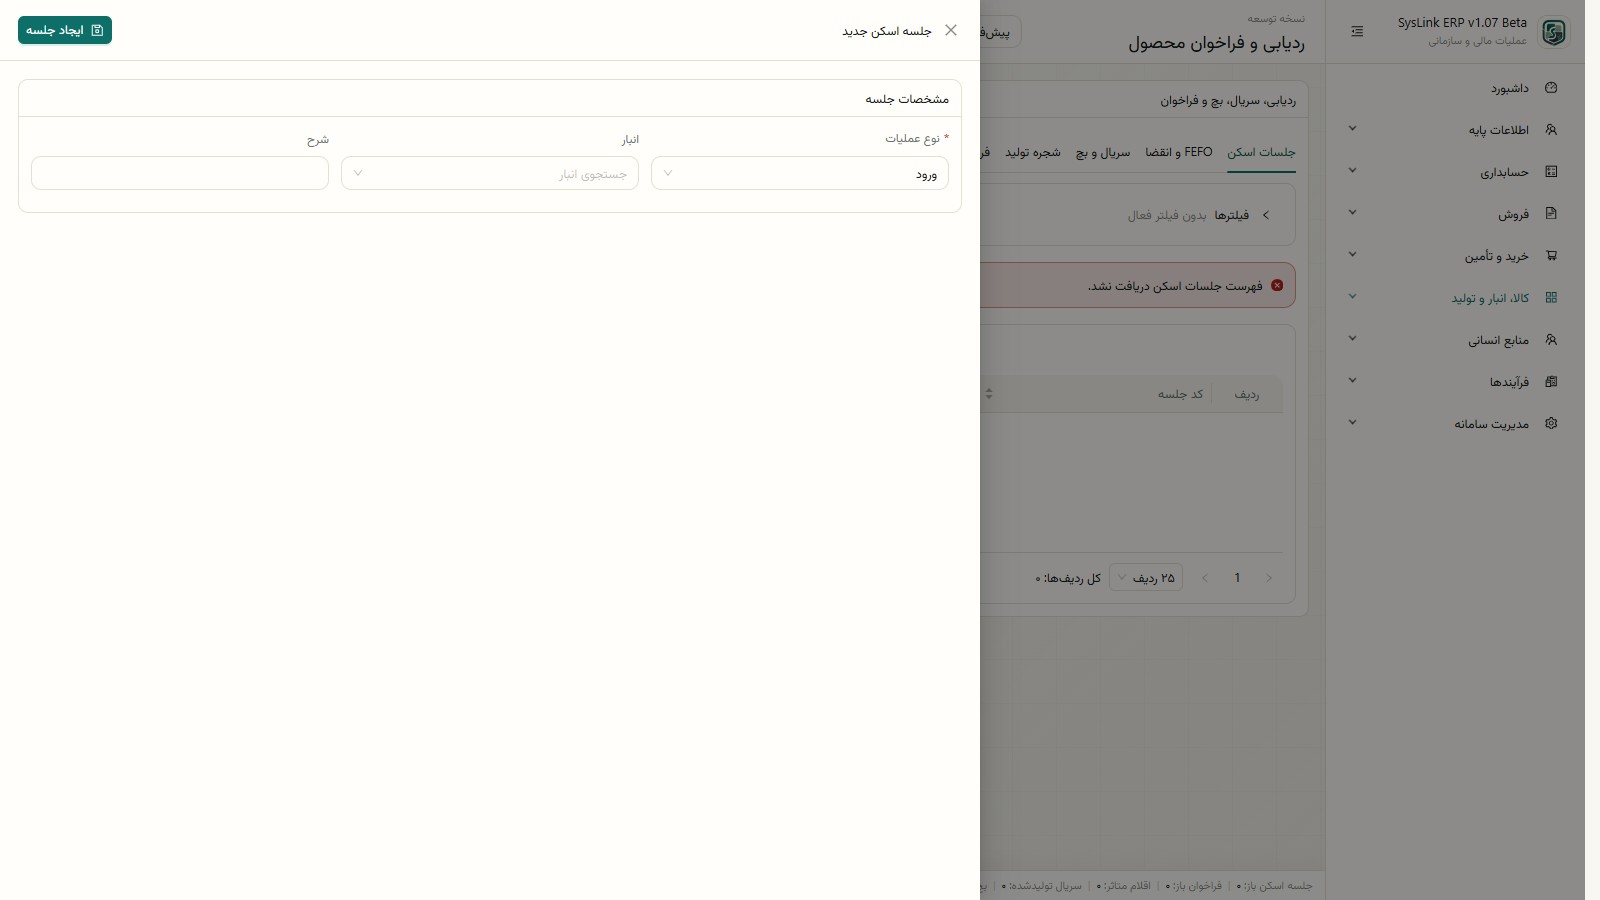This screenshot has width=1600, height=900.
Task: Expand the فروش menu chevron
Action: pos(1352,212)
